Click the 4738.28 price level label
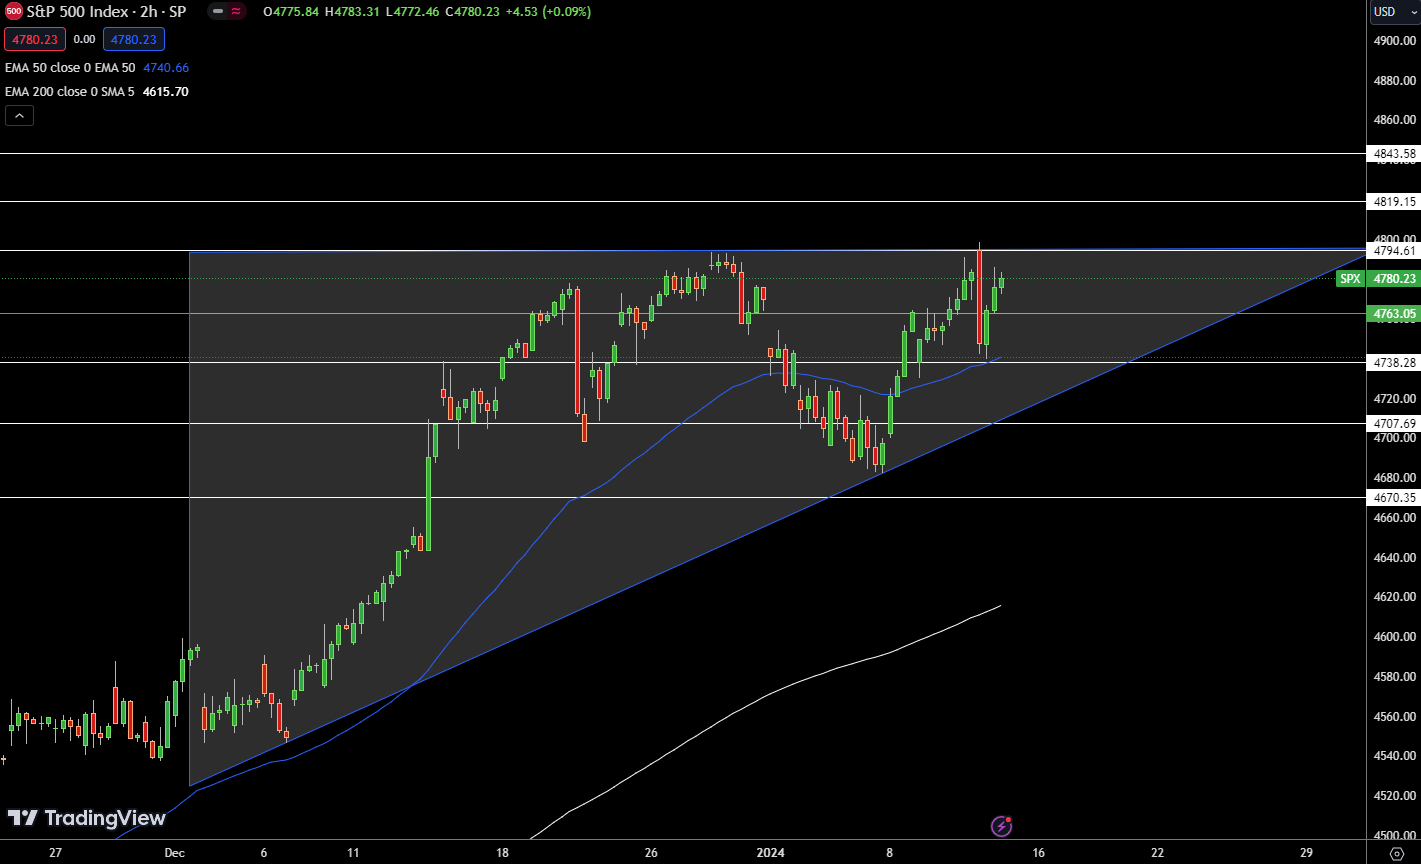This screenshot has height=864, width=1421. click(1395, 362)
